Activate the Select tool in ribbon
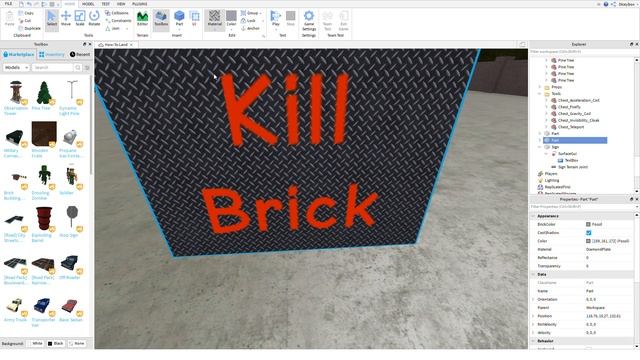Viewport: 640px width, 360px height. [52, 19]
